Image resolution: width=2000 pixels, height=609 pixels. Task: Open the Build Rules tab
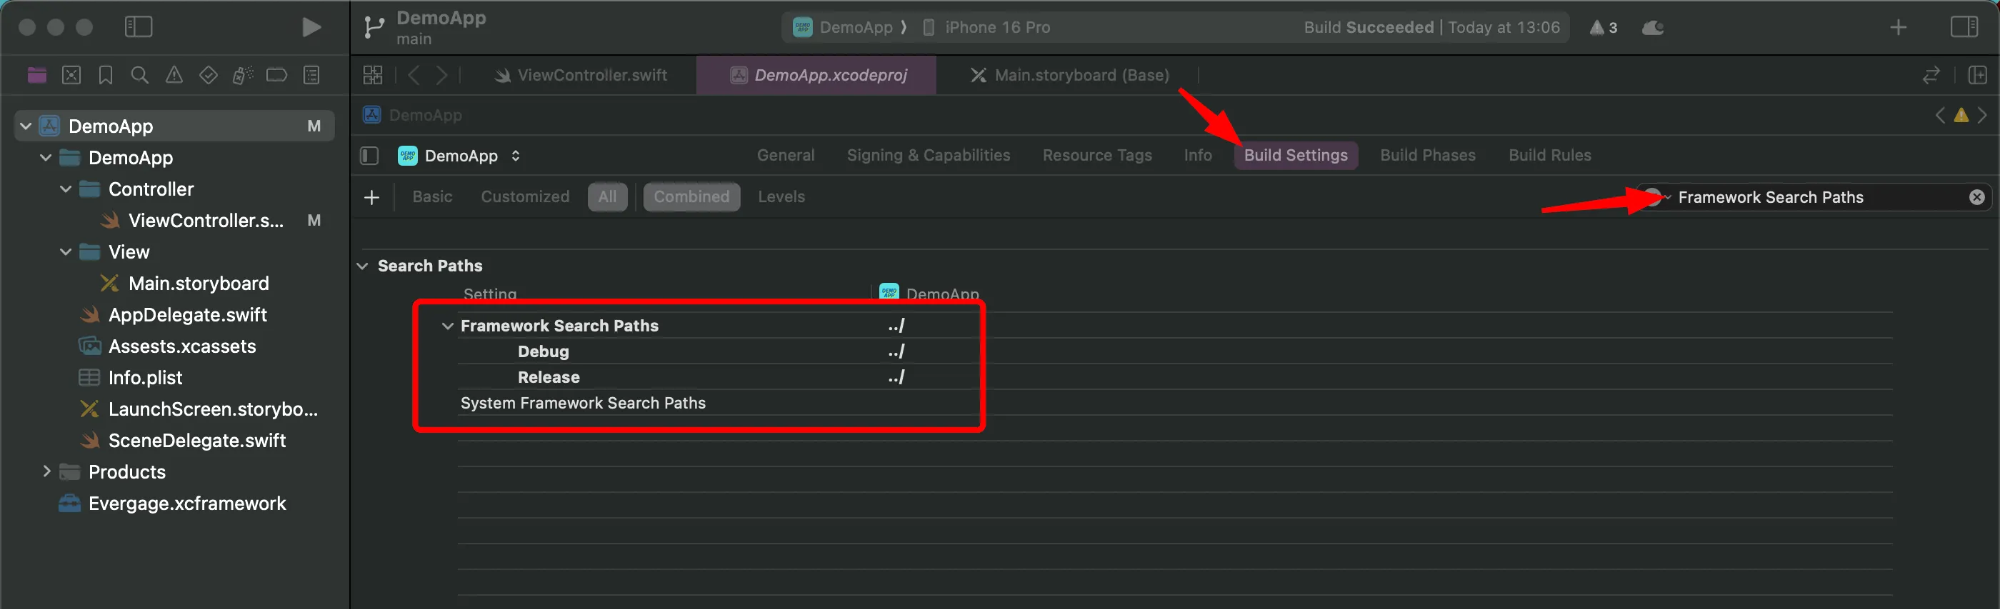pos(1549,155)
